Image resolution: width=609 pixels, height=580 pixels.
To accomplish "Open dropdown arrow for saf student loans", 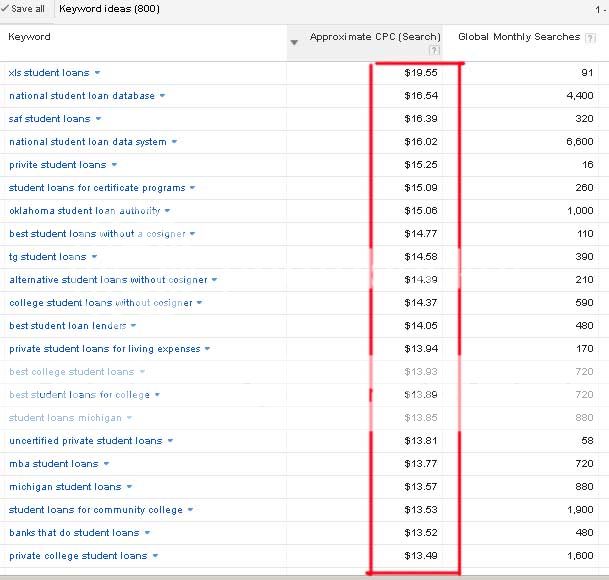I will [x=98, y=119].
